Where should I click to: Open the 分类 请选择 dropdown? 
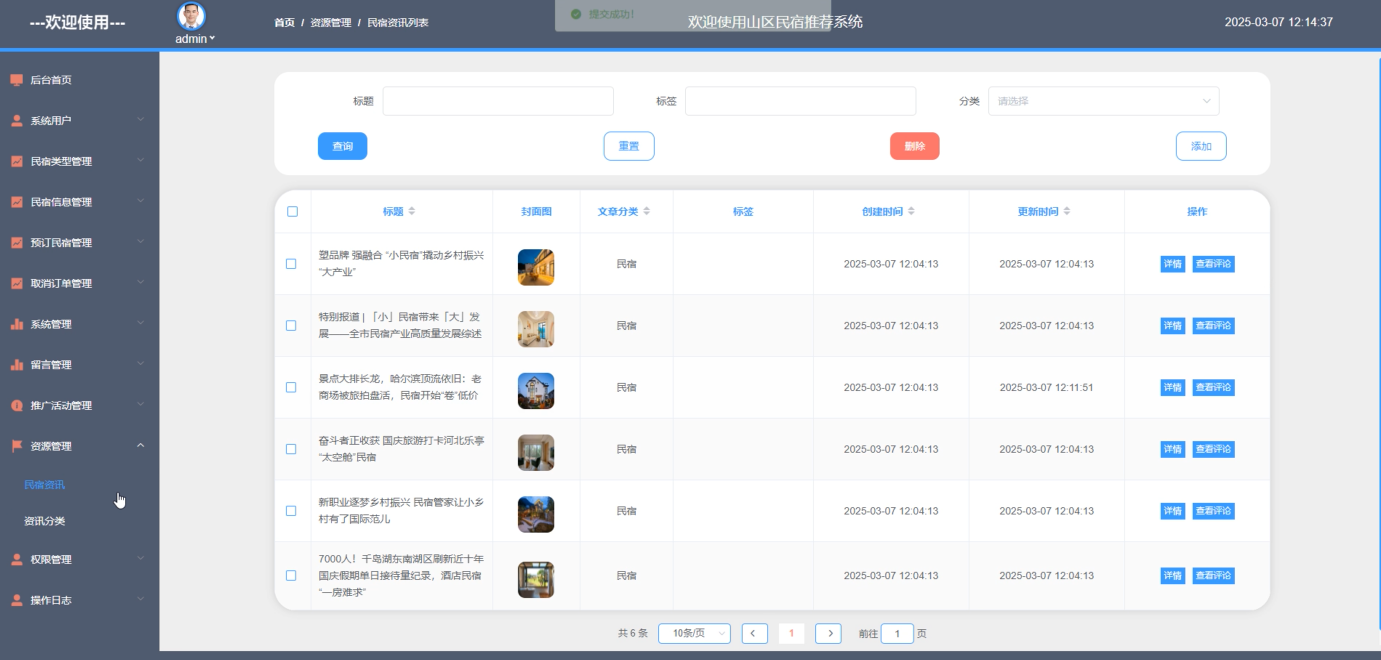1103,101
